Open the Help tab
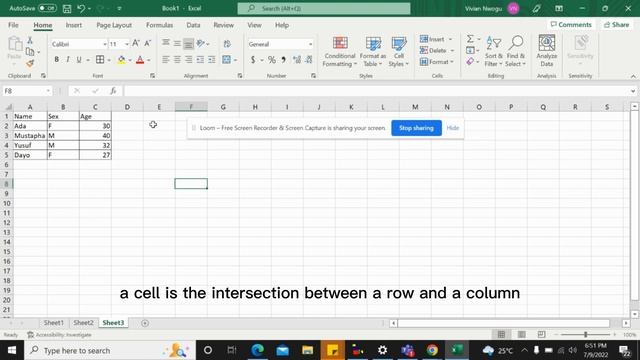Viewport: 640px width, 360px height. pos(282,25)
